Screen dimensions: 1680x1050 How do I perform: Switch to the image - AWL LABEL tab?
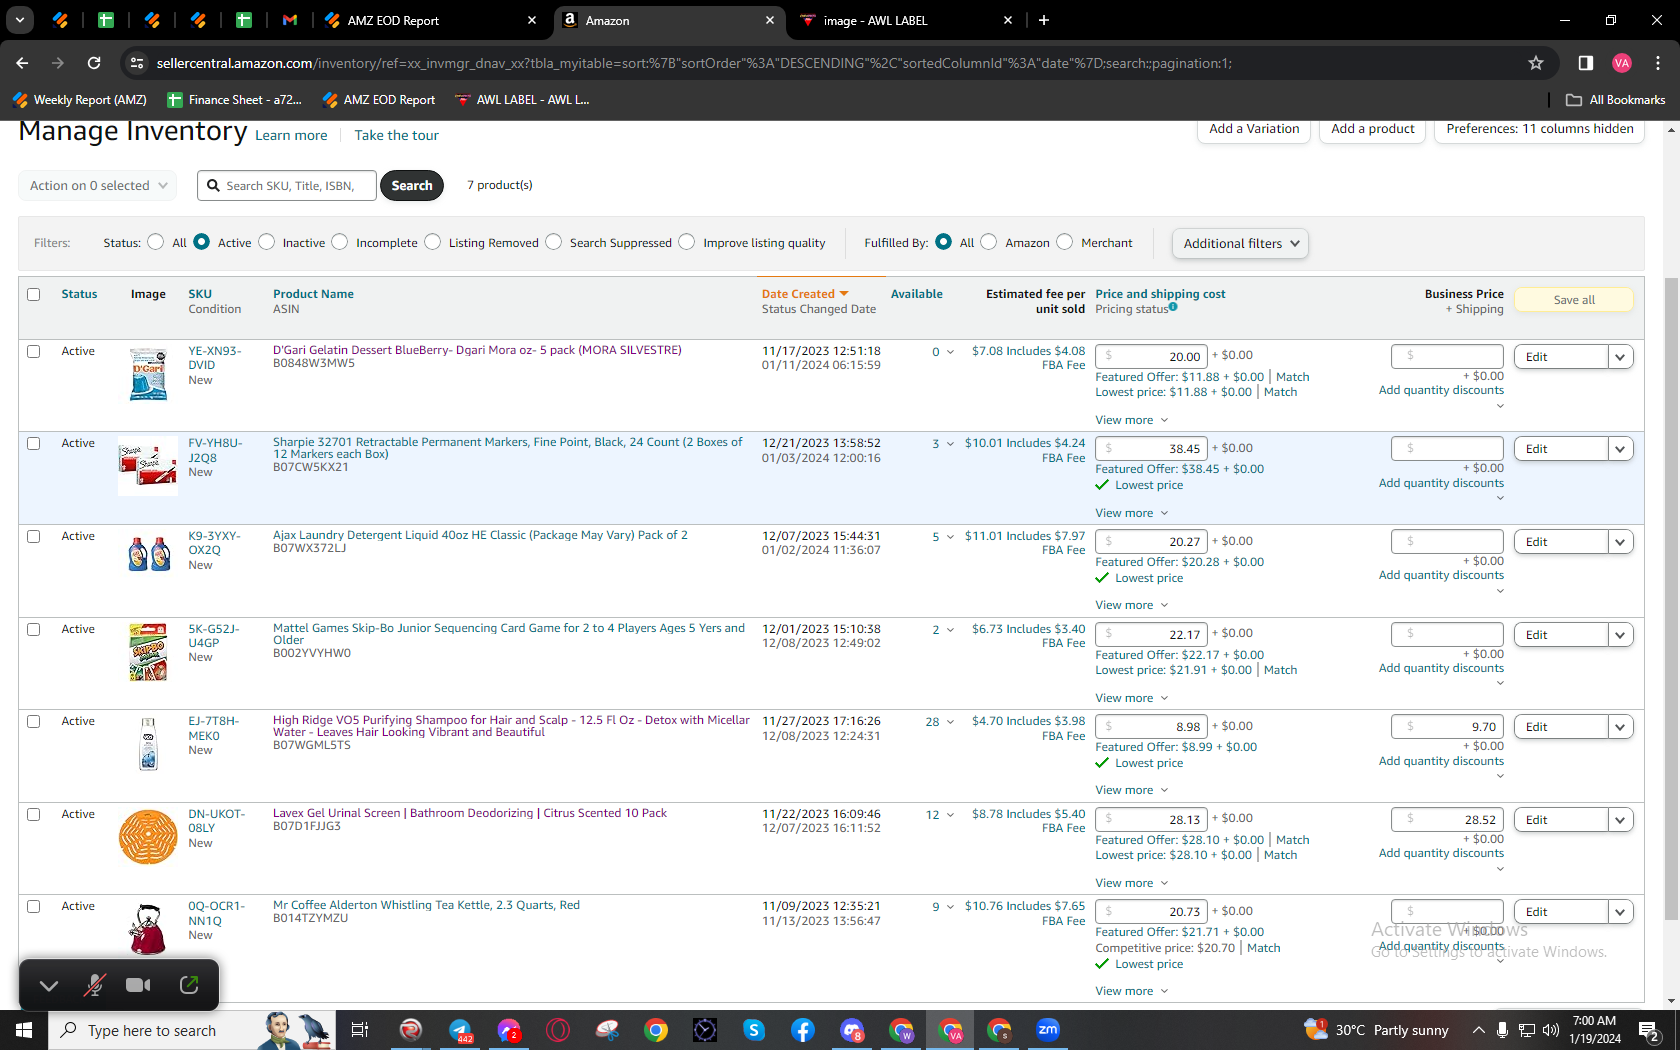coord(906,20)
